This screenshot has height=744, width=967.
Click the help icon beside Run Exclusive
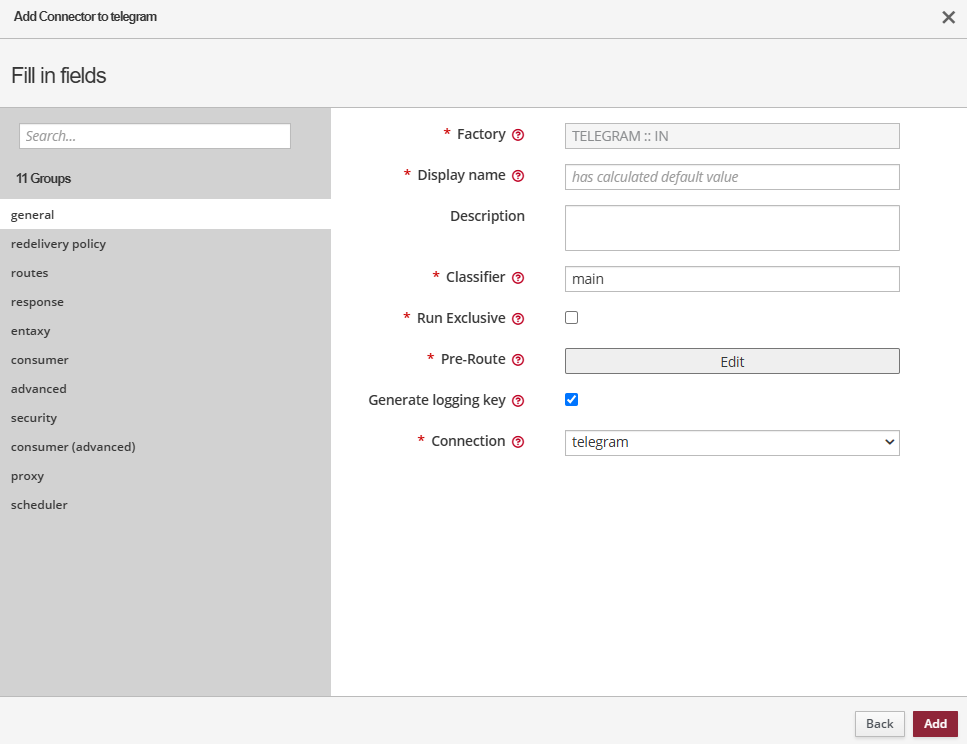point(518,319)
